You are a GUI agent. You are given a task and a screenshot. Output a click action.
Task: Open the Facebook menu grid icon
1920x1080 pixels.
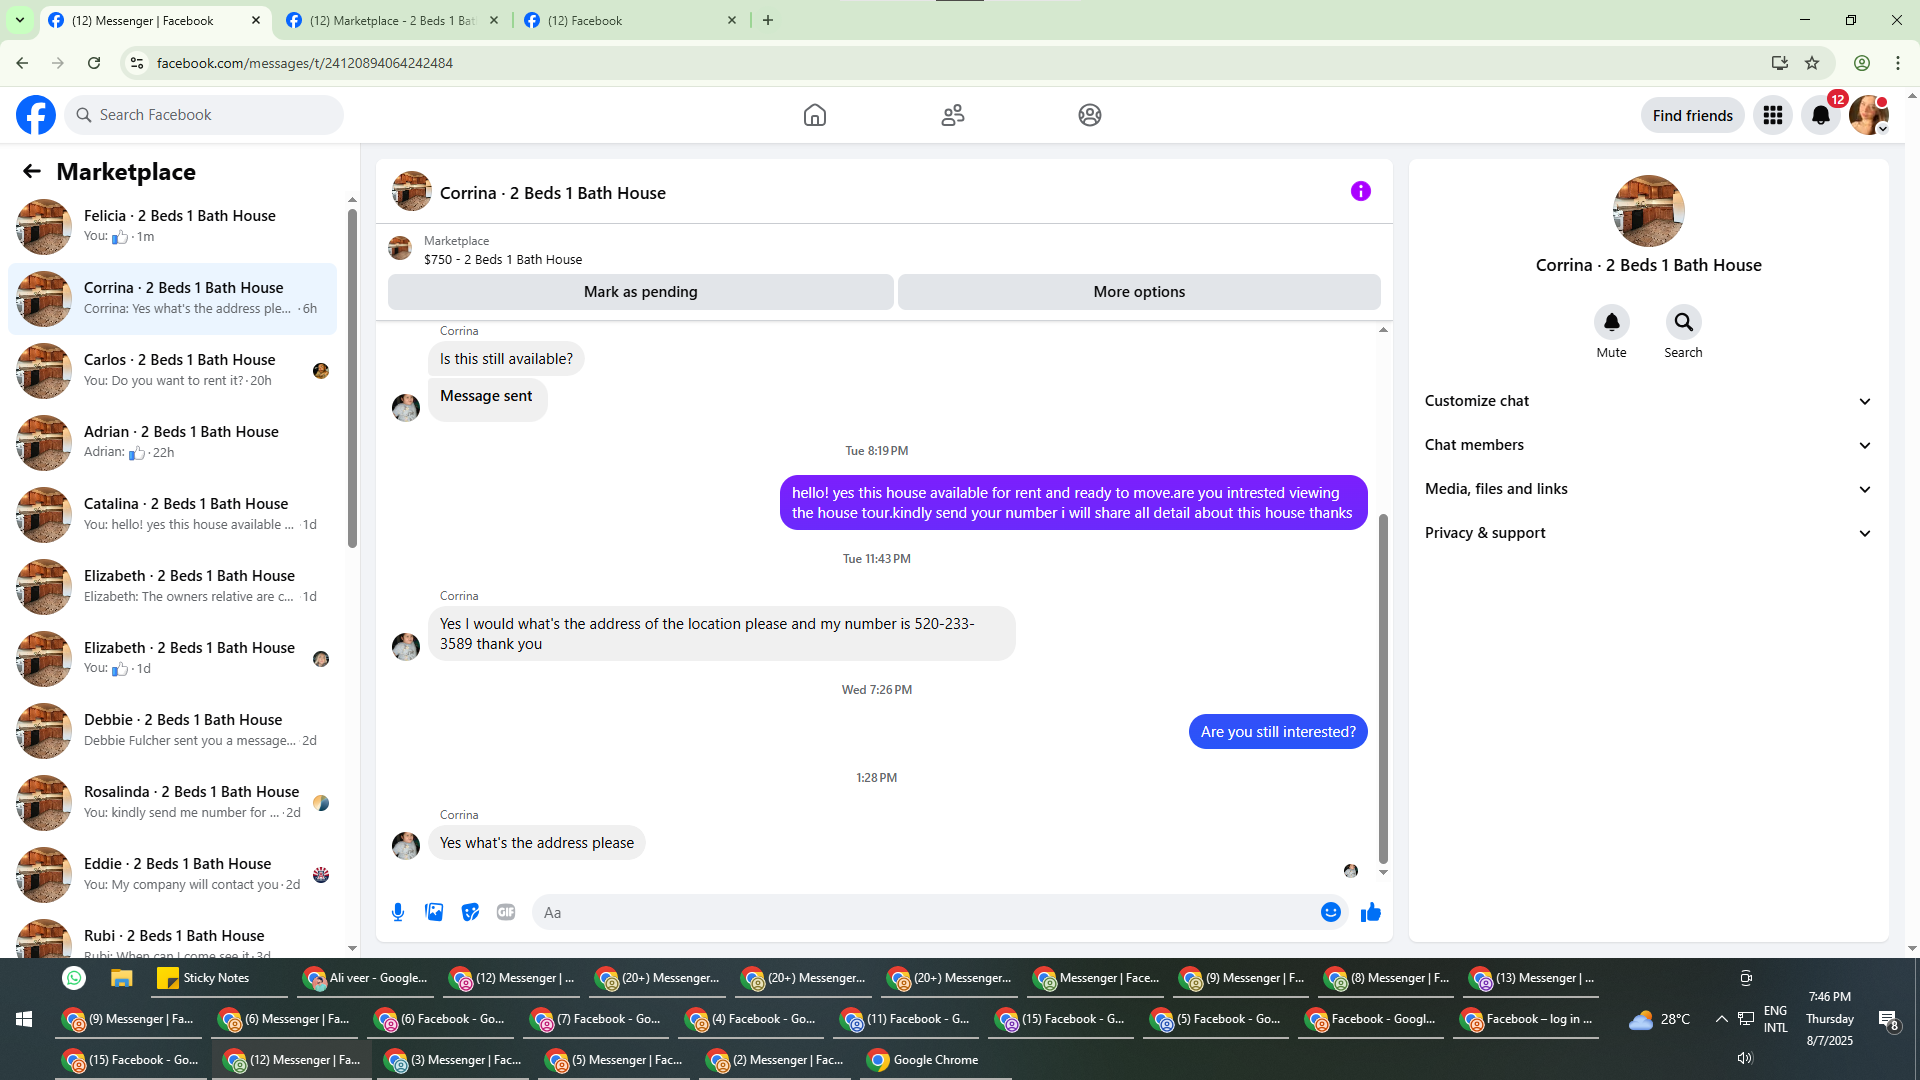(1773, 115)
